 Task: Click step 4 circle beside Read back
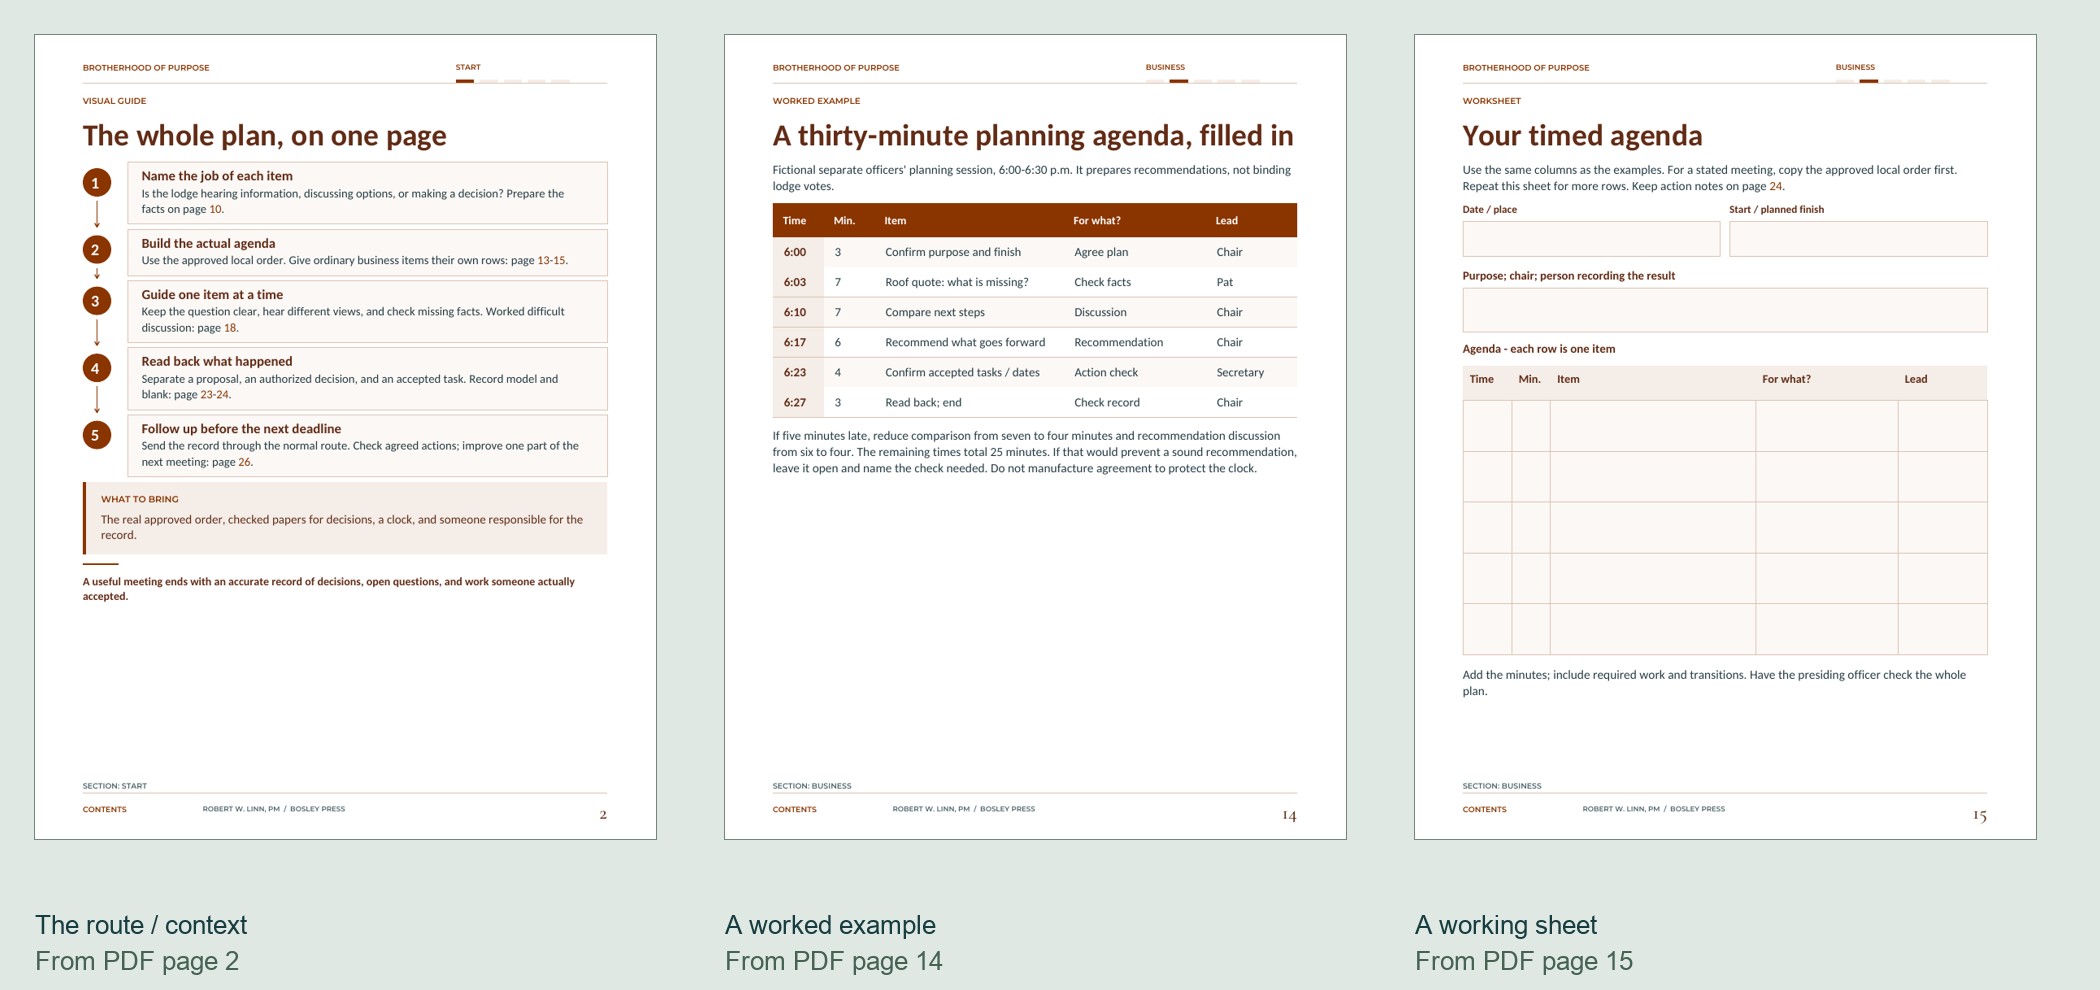pyautogui.click(x=96, y=368)
